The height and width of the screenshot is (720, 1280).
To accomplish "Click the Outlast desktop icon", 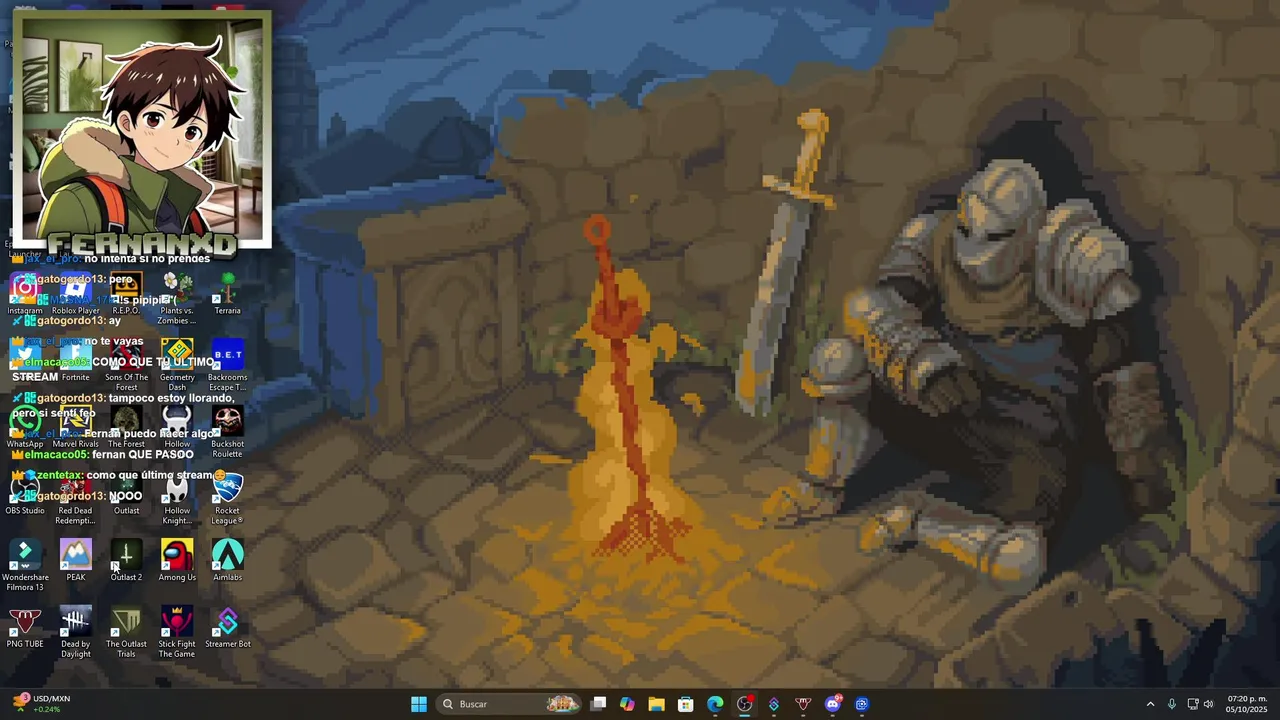I will [x=126, y=494].
